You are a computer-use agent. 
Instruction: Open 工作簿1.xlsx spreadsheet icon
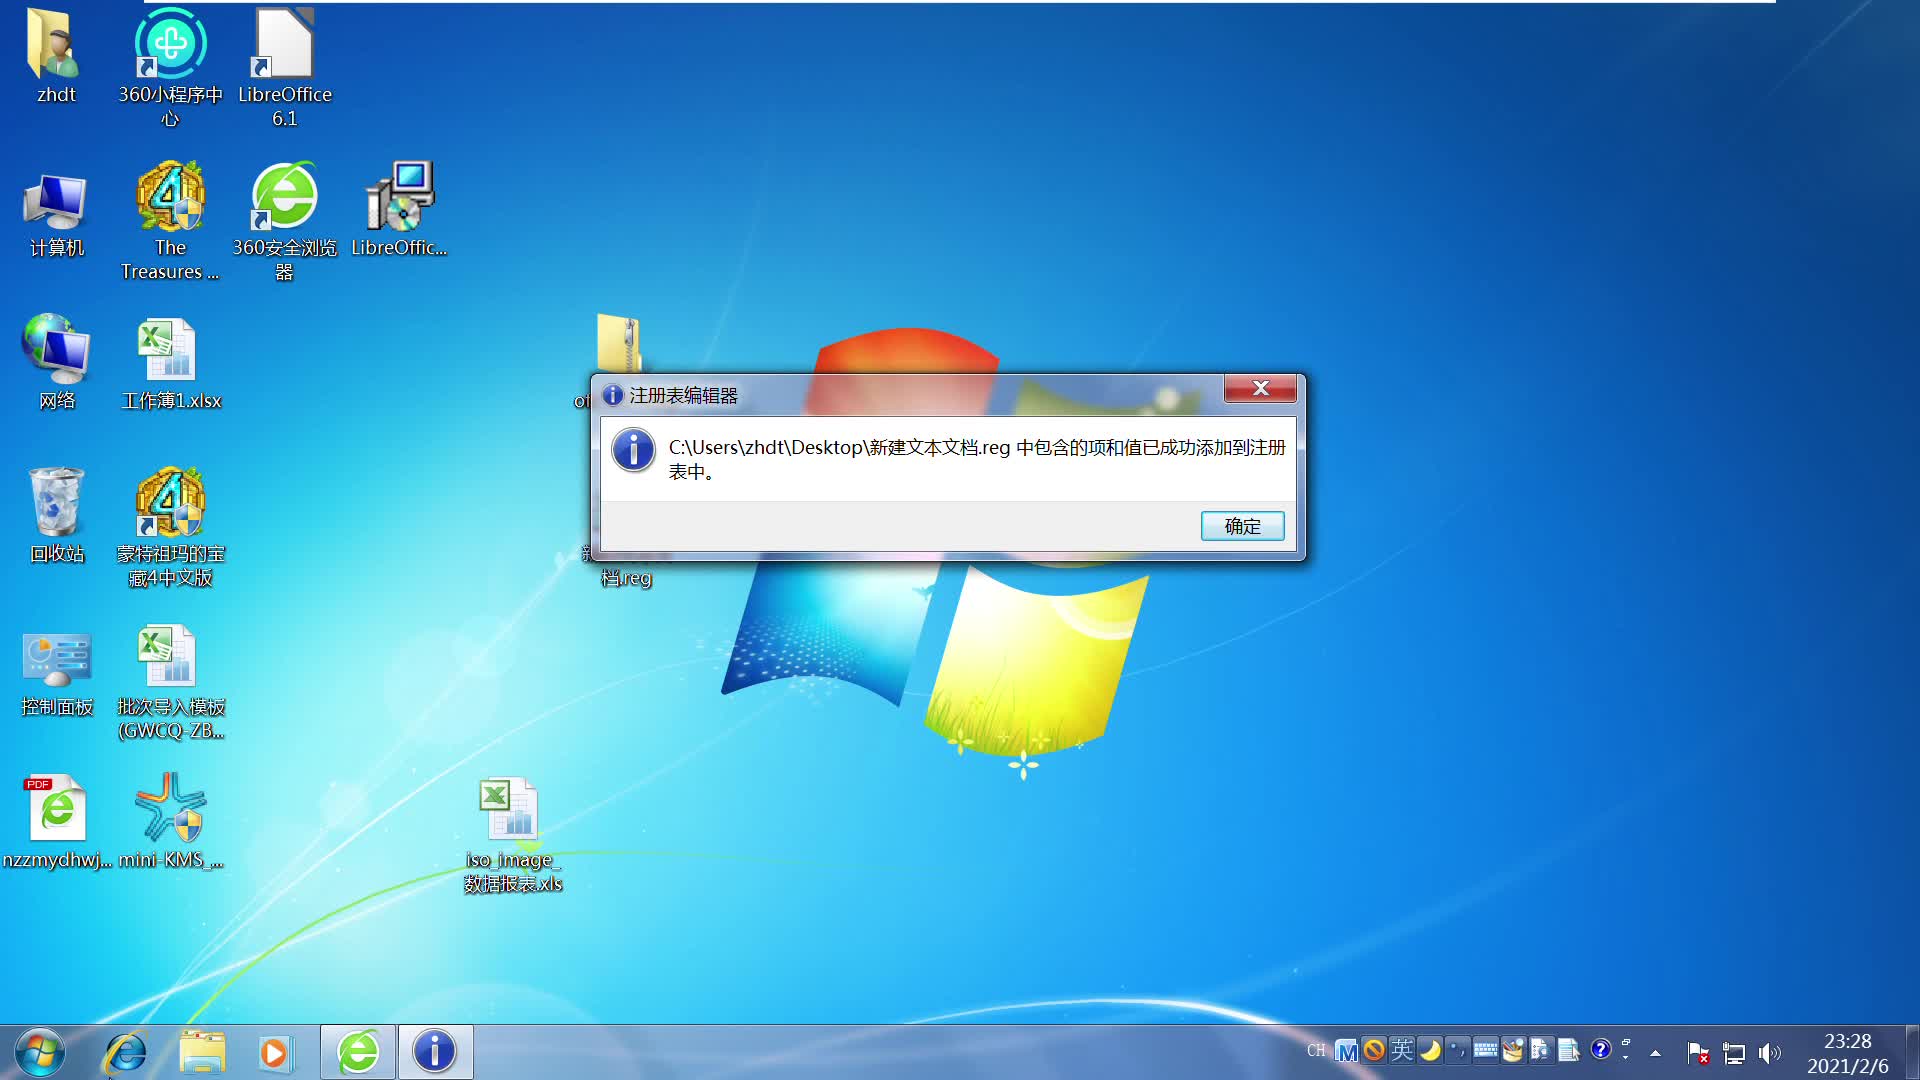pos(167,347)
